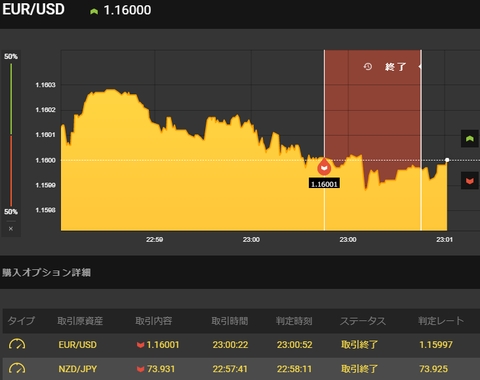480x380 pixels.
Task: Click the ステータス column header
Action: tap(363, 321)
